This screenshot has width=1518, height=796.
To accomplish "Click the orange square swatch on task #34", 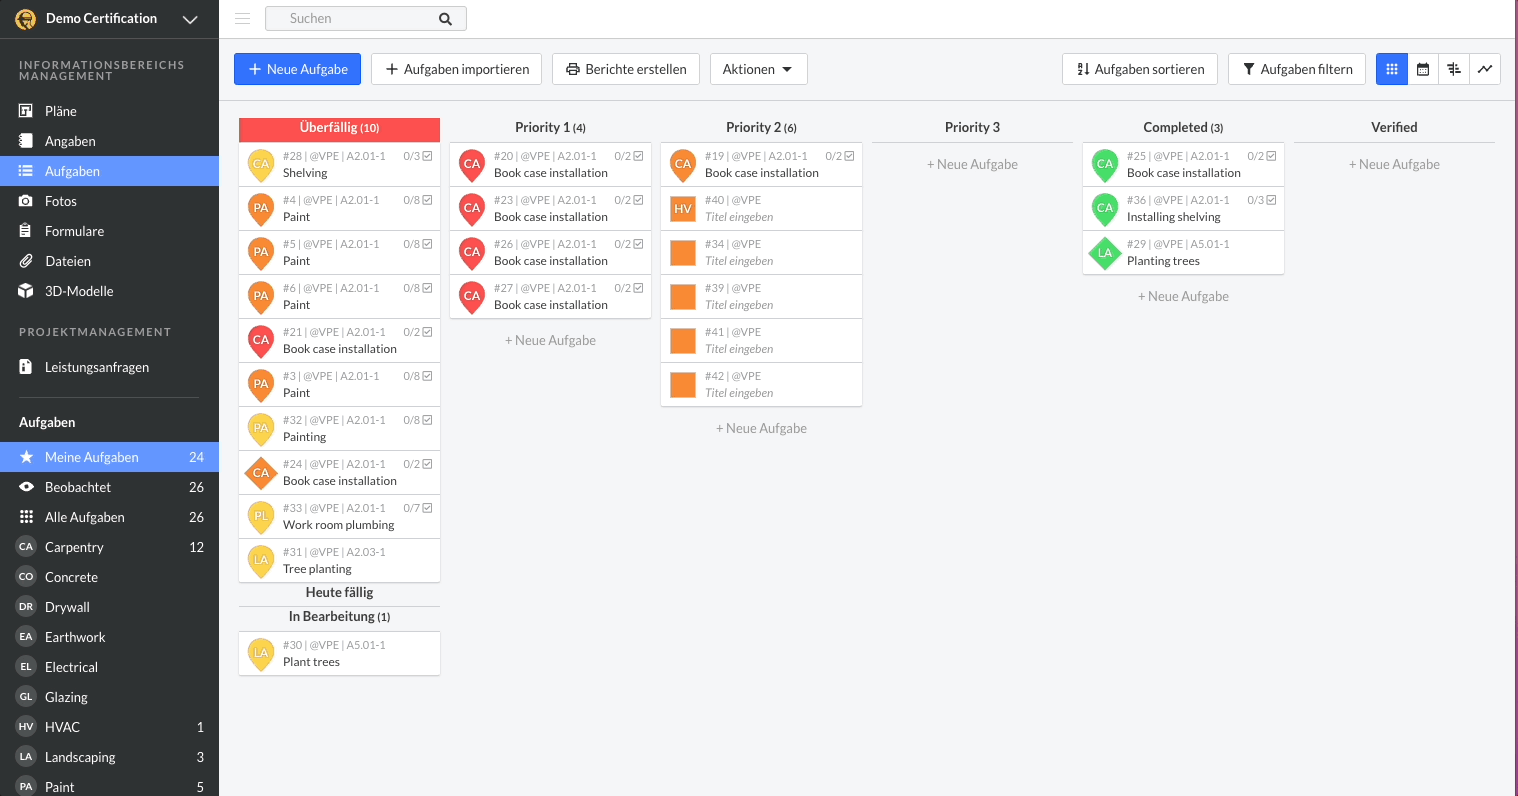I will point(683,253).
